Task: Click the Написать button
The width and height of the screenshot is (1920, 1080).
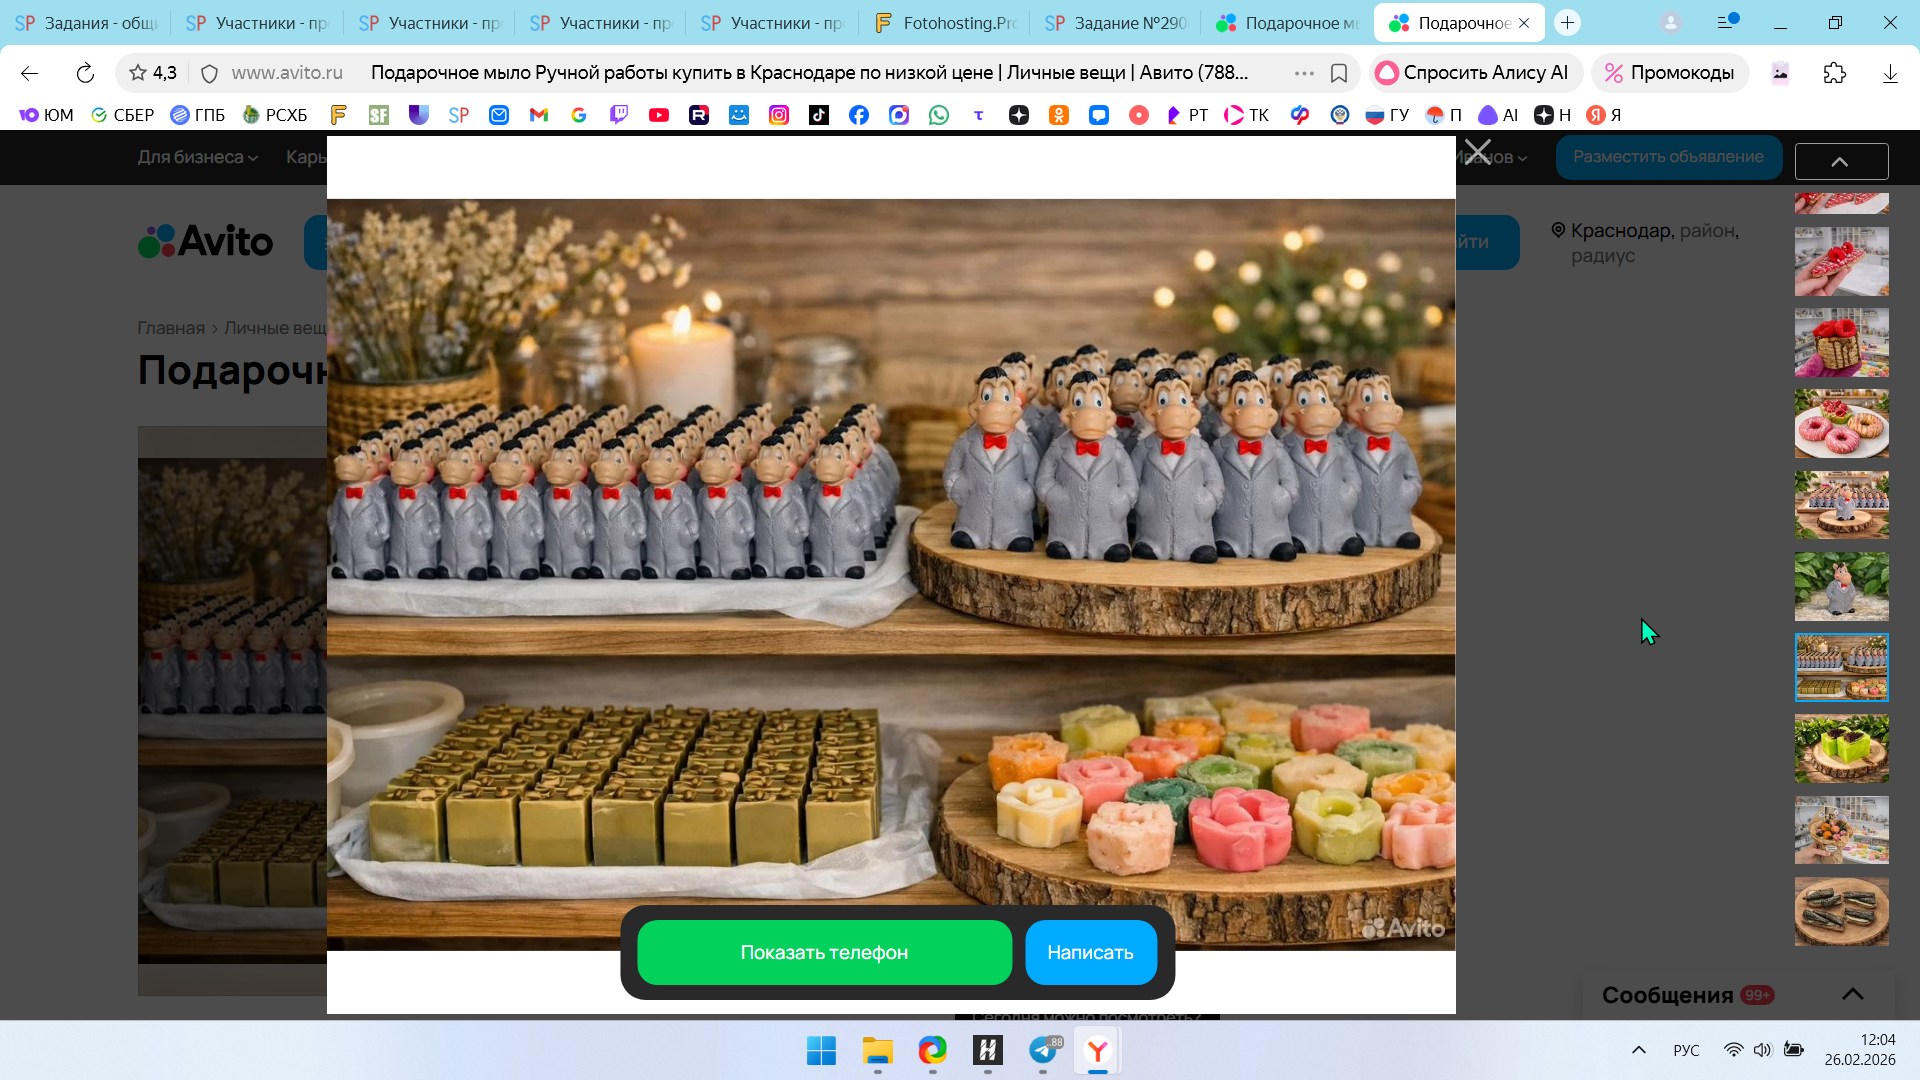Action: pos(1090,952)
